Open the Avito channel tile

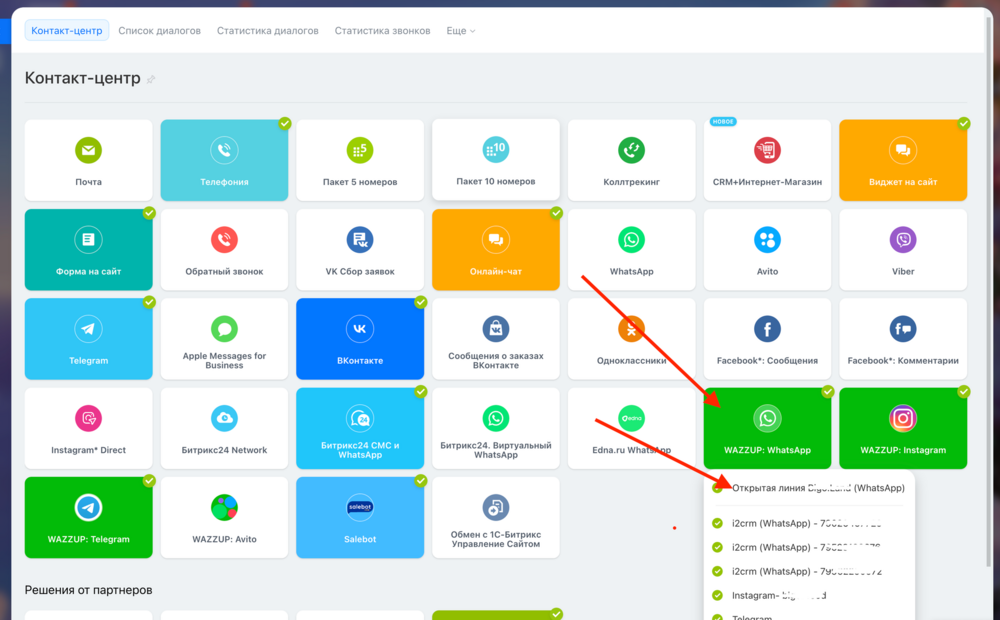[768, 249]
